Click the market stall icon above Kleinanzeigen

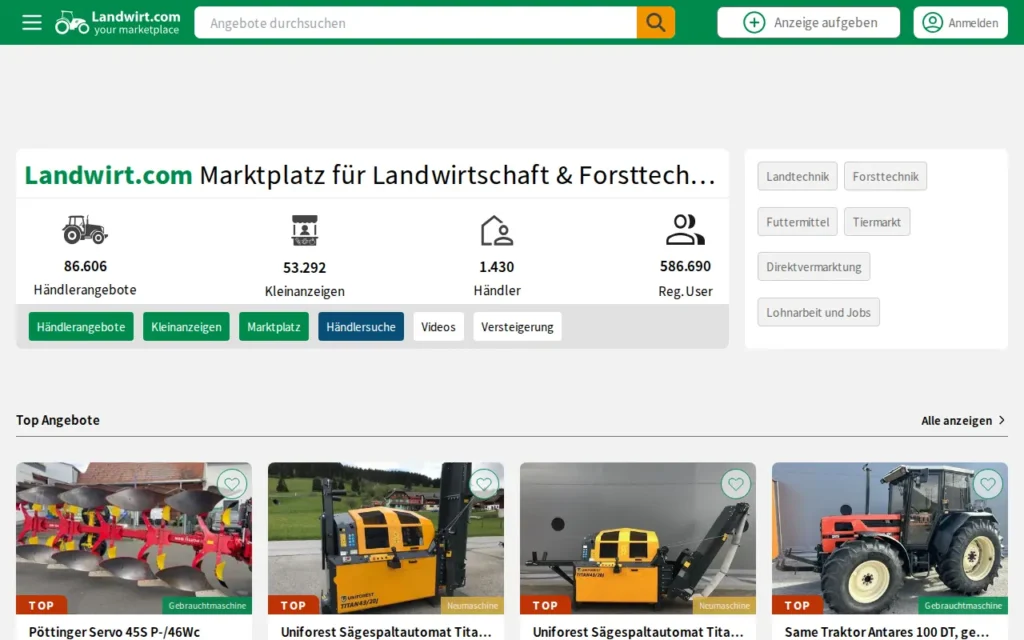tap(304, 231)
